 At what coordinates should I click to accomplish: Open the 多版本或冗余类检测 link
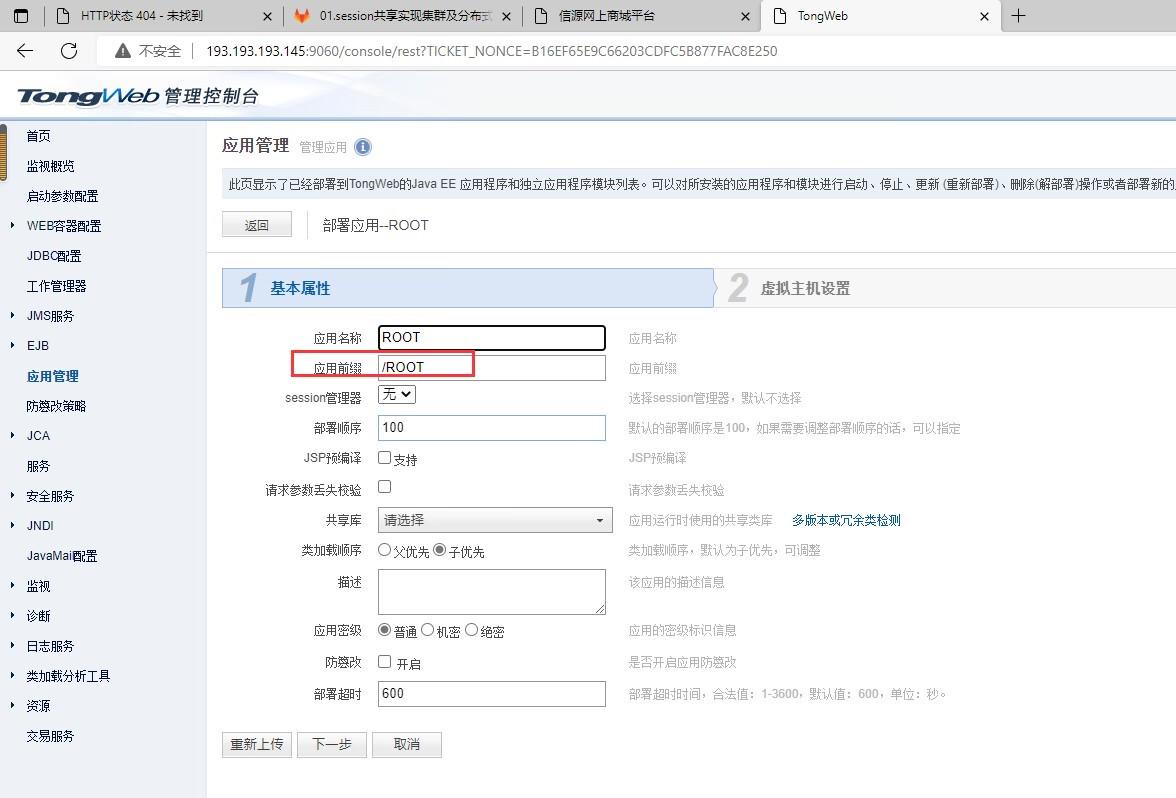click(x=845, y=519)
